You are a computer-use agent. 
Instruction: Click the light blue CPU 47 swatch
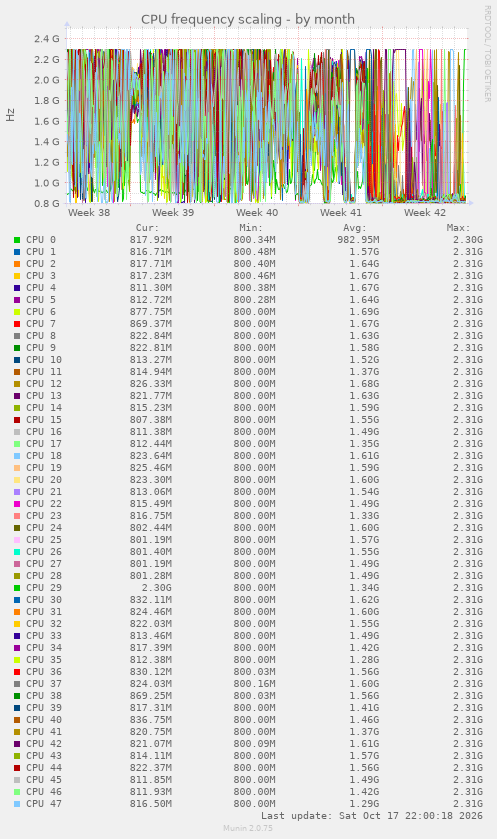click(17, 804)
